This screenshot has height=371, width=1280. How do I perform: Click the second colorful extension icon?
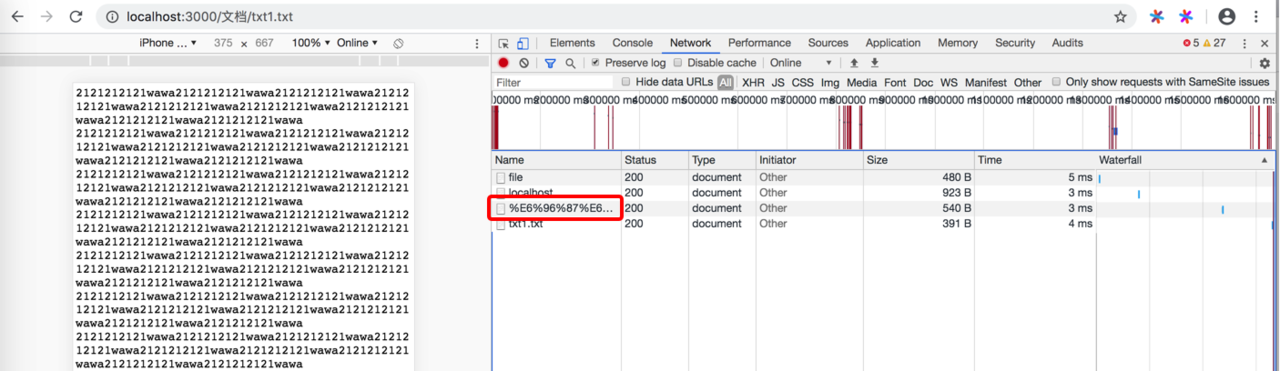[x=1186, y=17]
